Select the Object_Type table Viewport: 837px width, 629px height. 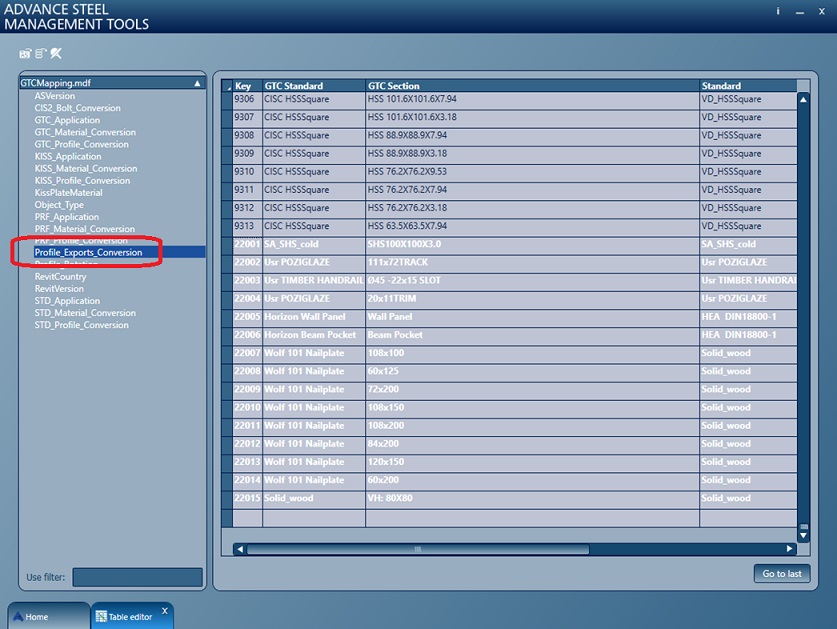pyautogui.click(x=59, y=205)
